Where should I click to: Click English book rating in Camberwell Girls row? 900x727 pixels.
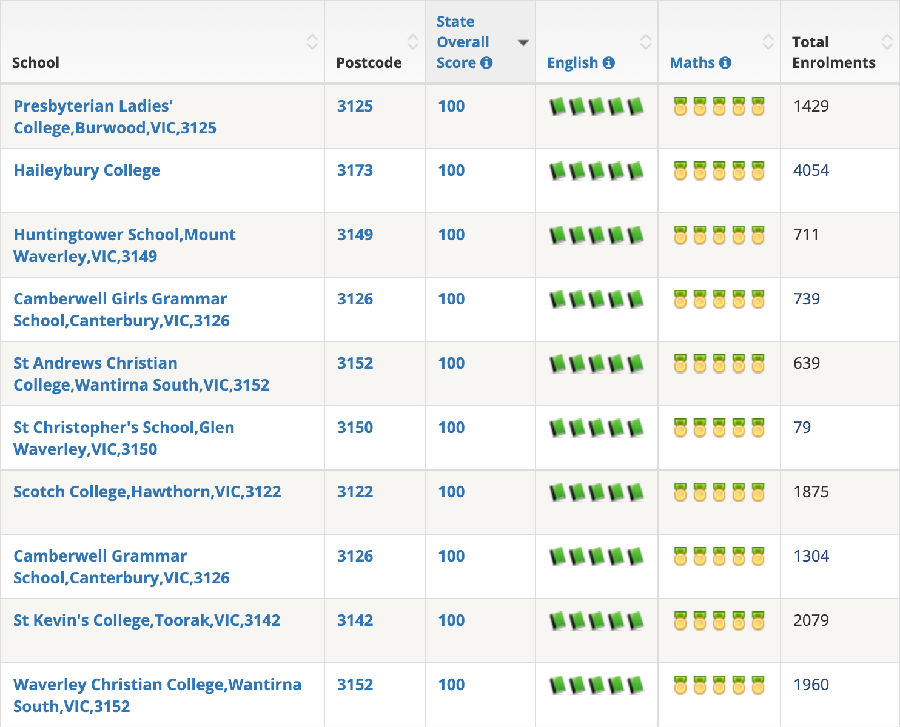pos(596,299)
